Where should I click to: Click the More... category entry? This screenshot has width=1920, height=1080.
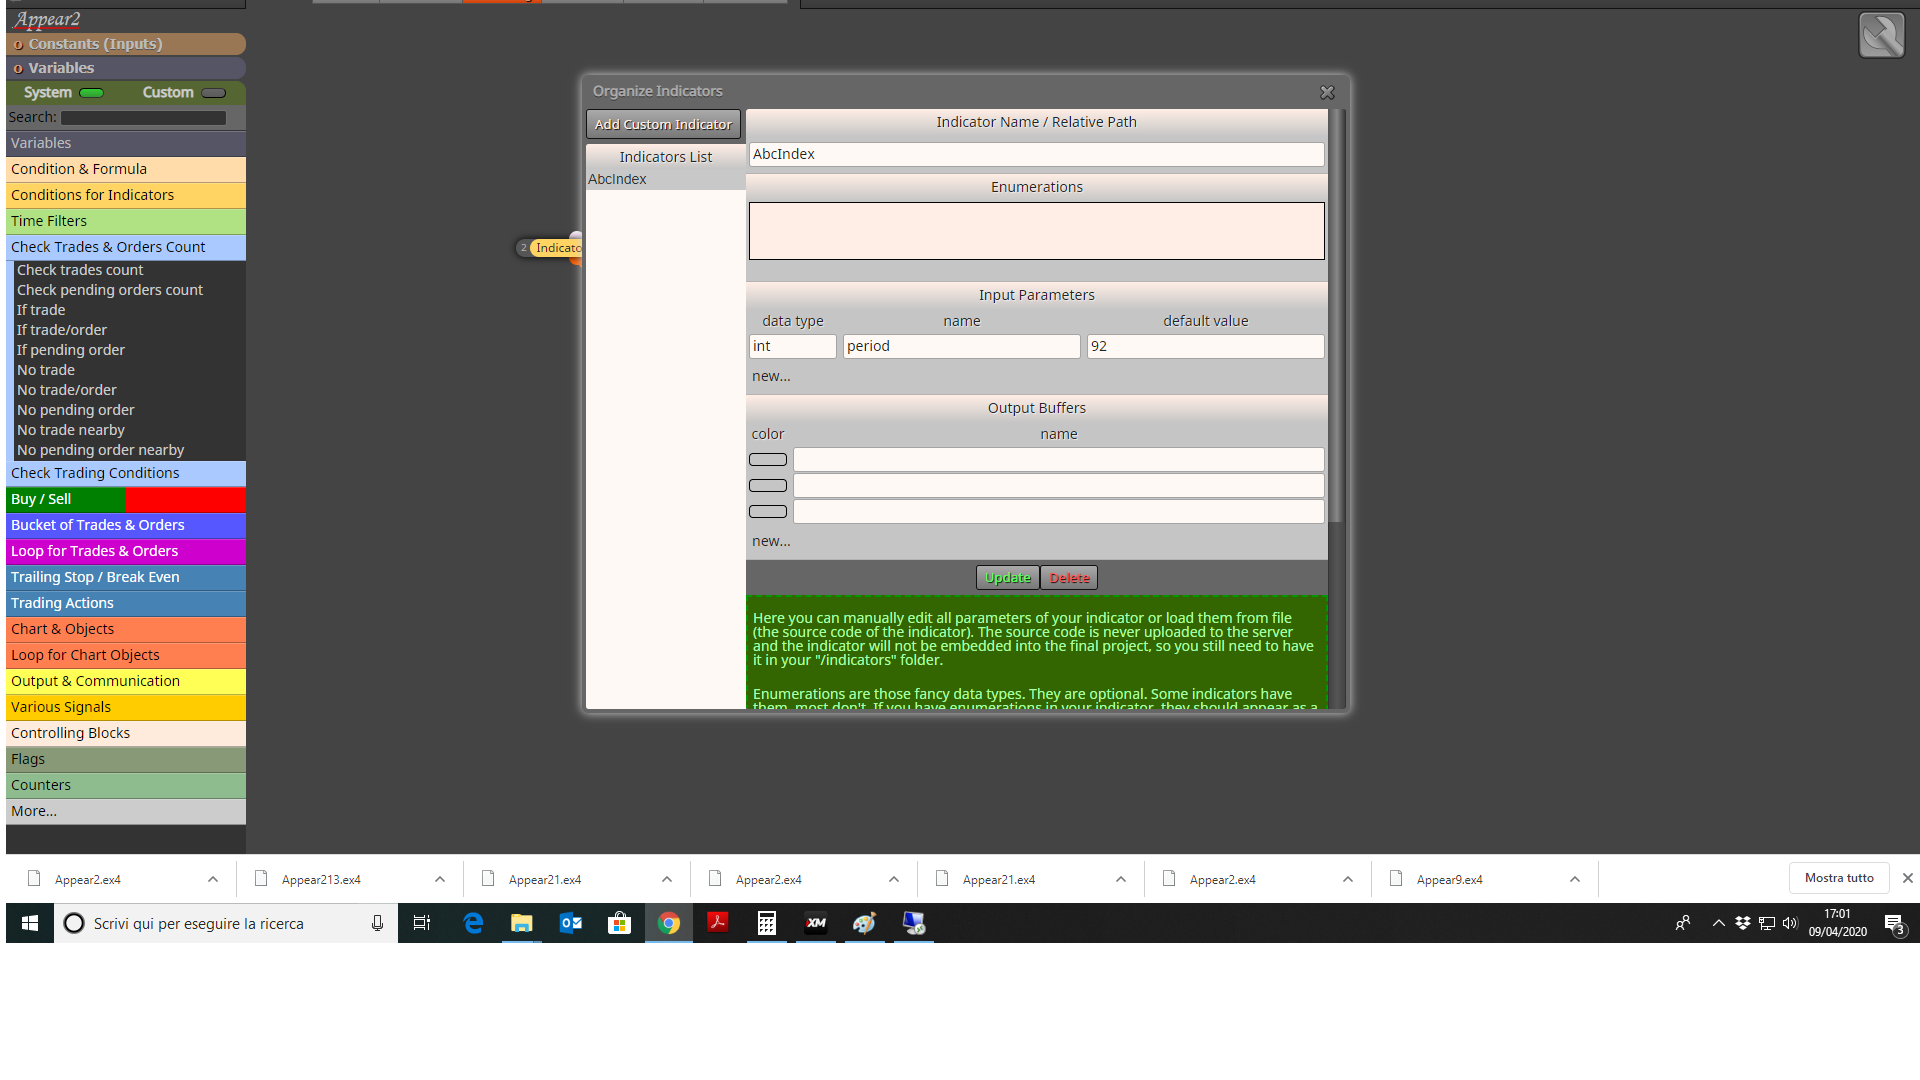[x=126, y=811]
